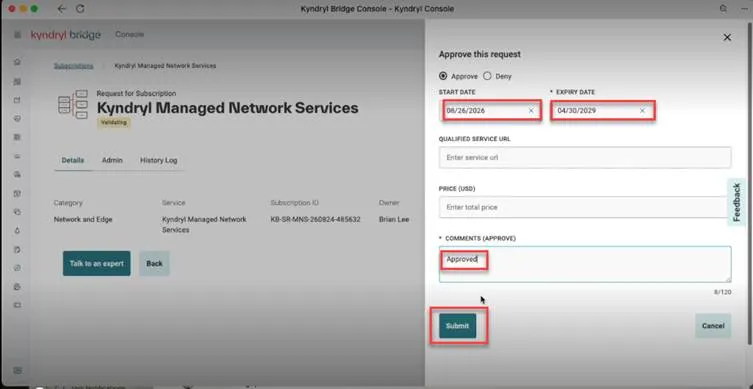Open search magnifier in title bar
The height and width of the screenshot is (389, 753).
click(723, 9)
